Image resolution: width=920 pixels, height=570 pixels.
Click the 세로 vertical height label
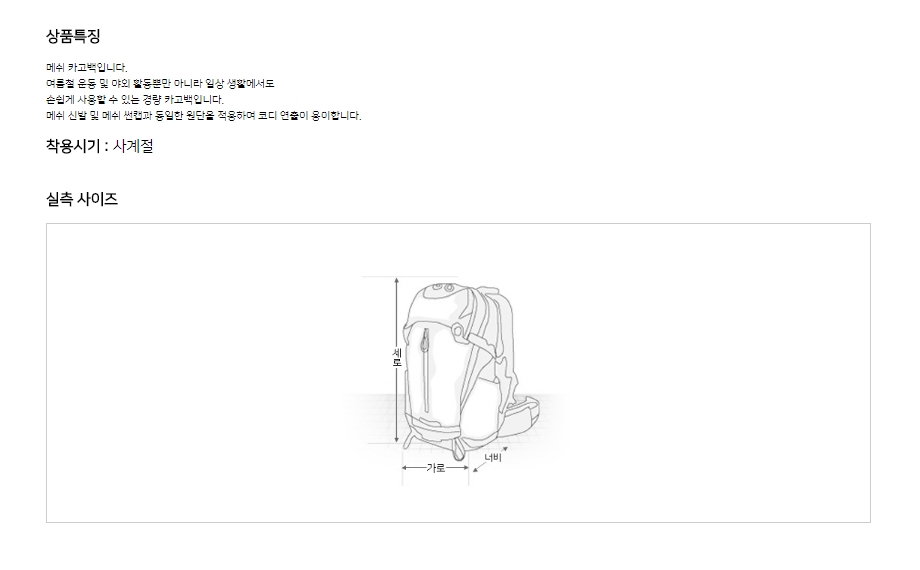coord(397,357)
